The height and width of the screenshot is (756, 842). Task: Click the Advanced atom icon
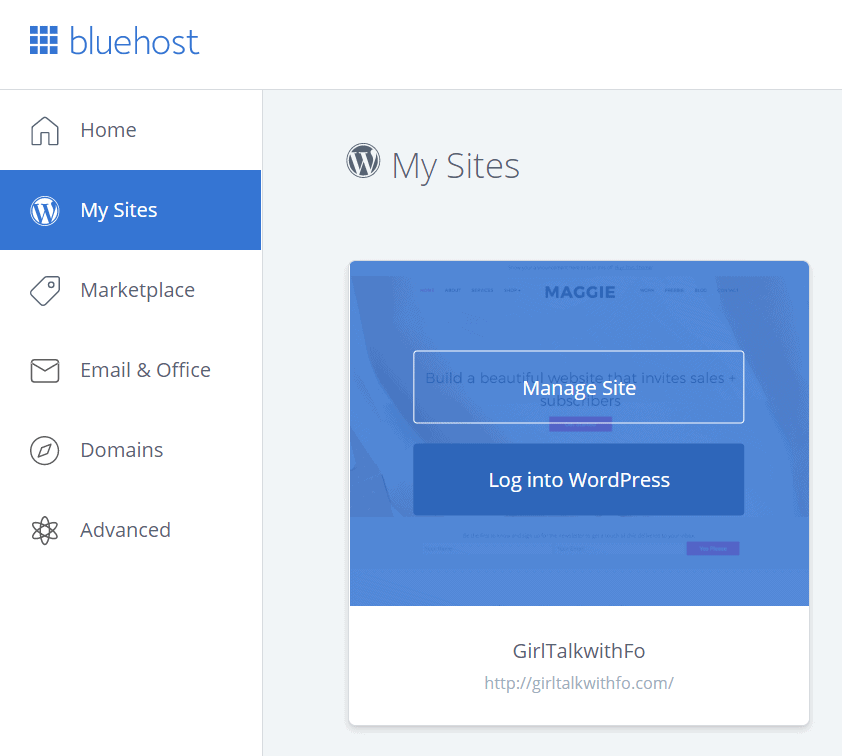point(45,530)
